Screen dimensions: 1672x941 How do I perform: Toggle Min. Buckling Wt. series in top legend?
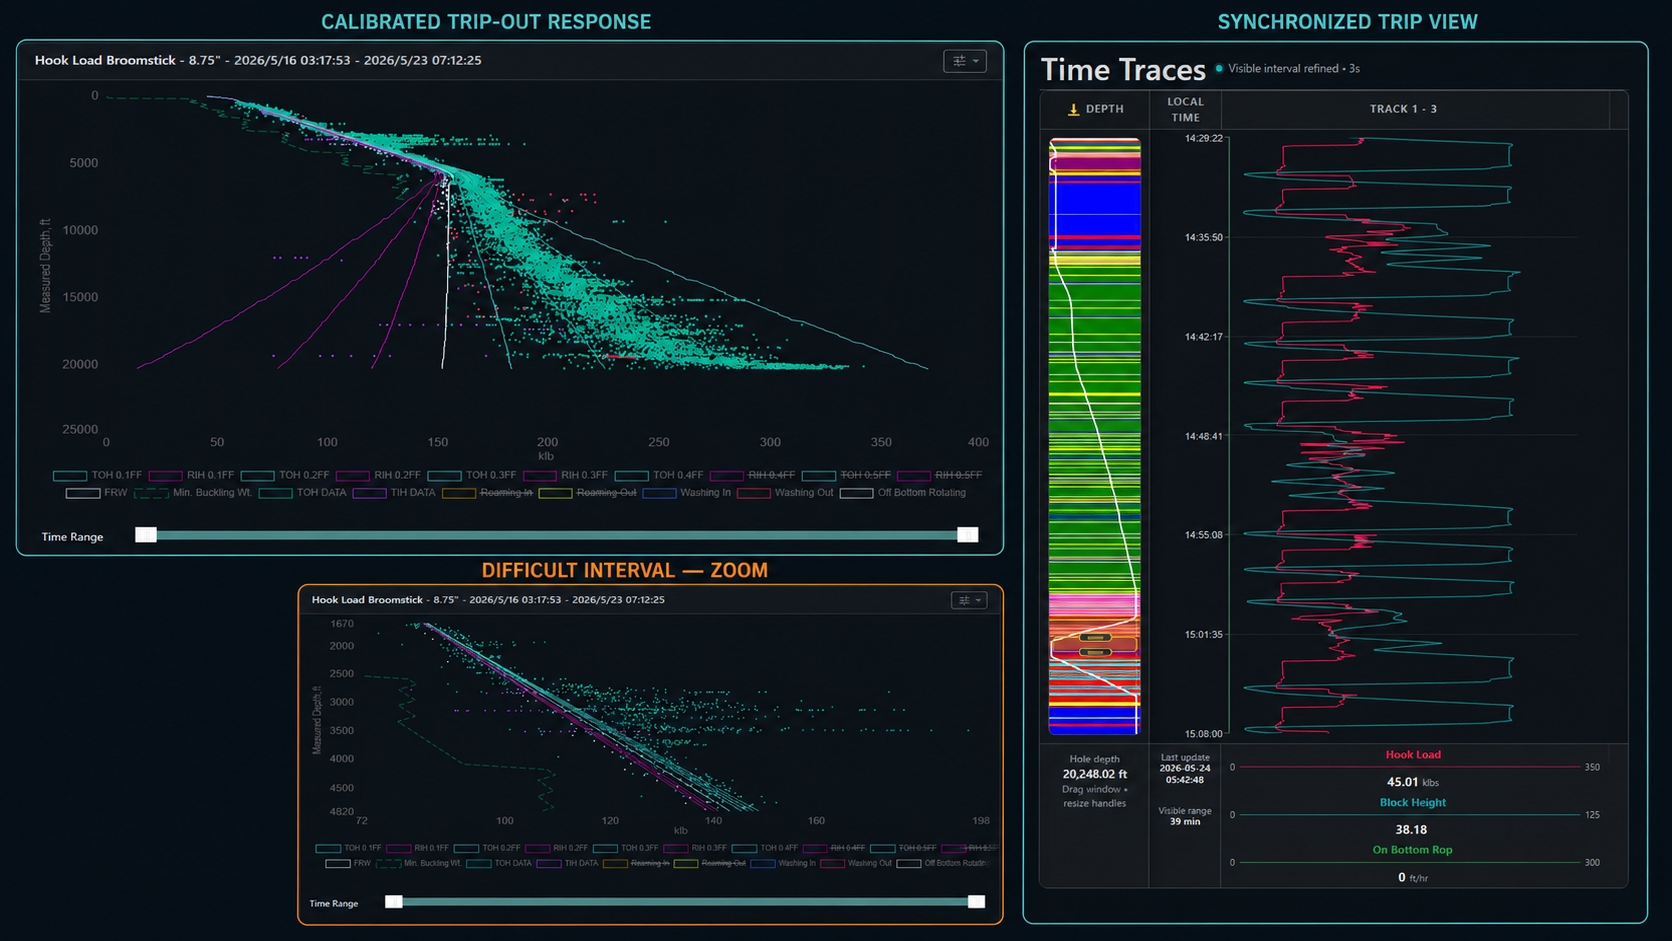[x=193, y=493]
